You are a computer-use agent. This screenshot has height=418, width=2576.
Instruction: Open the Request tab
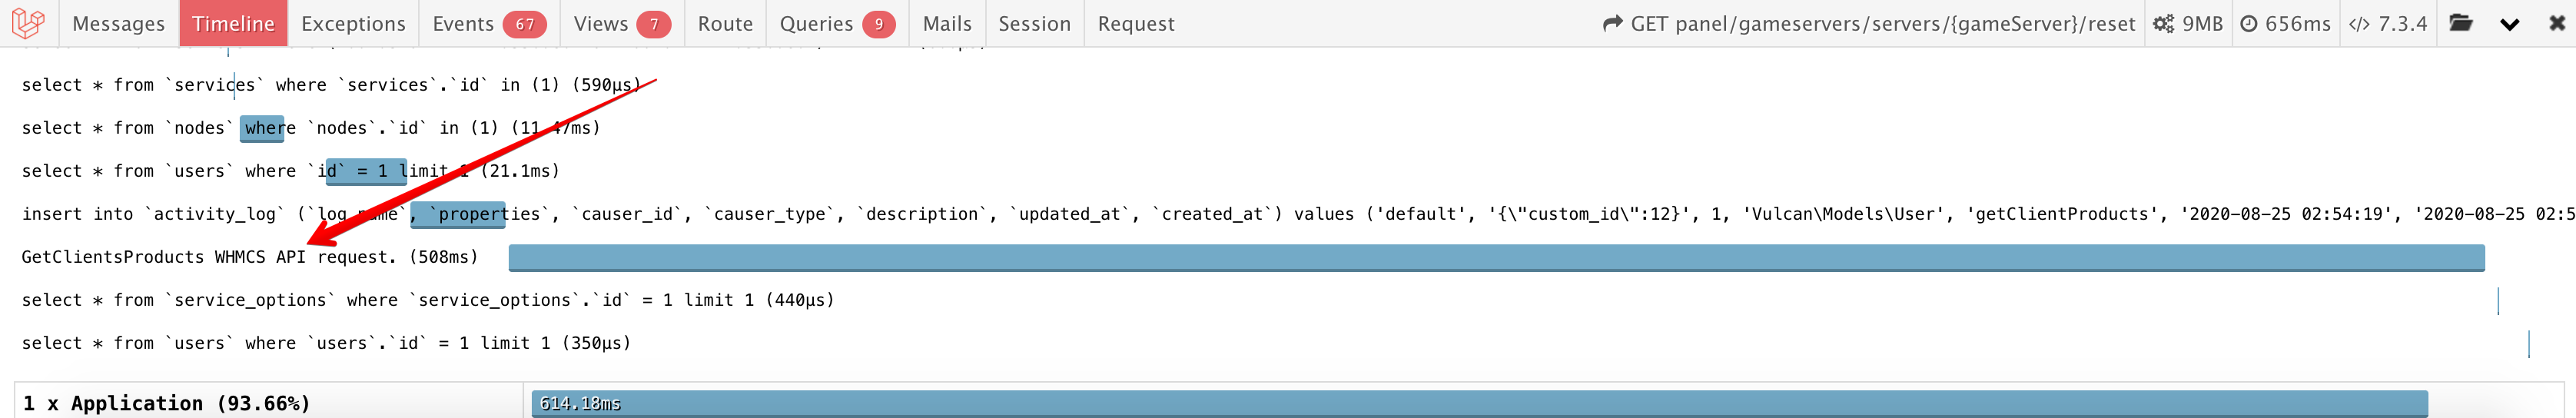[1136, 24]
